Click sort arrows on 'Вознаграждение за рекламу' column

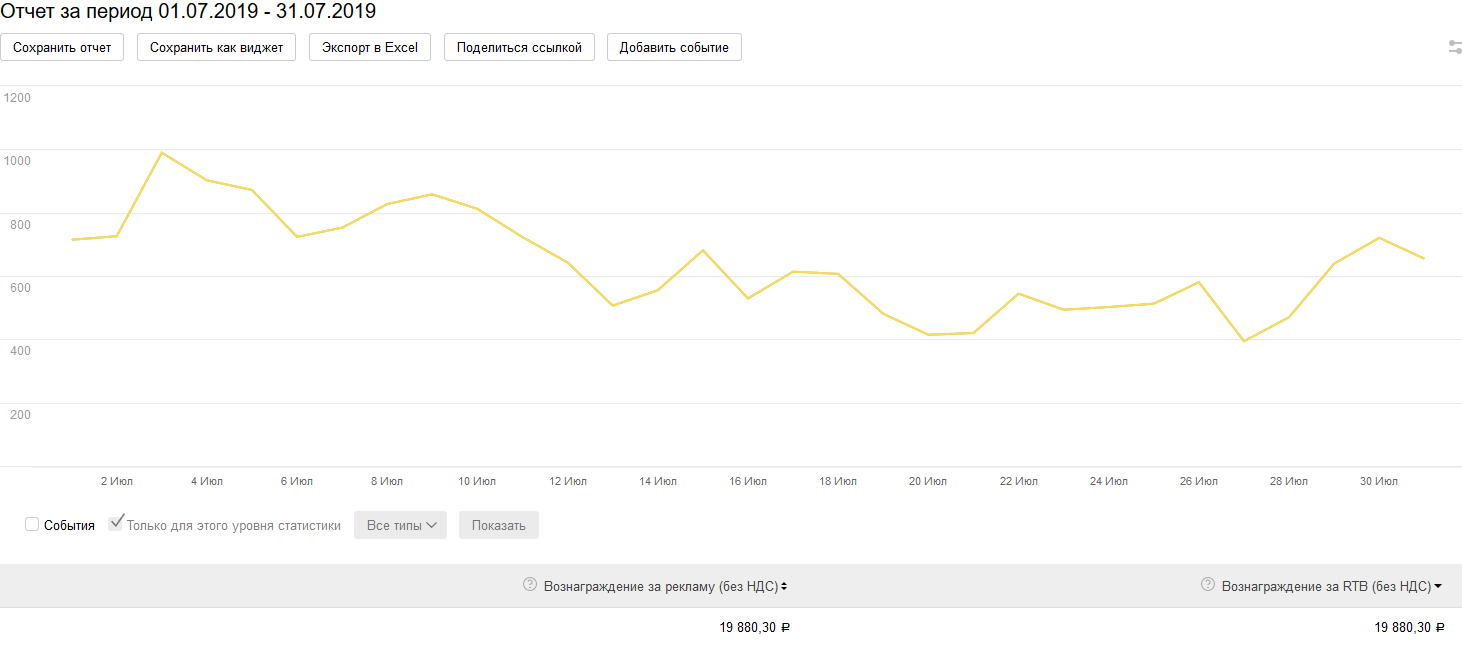pos(784,587)
